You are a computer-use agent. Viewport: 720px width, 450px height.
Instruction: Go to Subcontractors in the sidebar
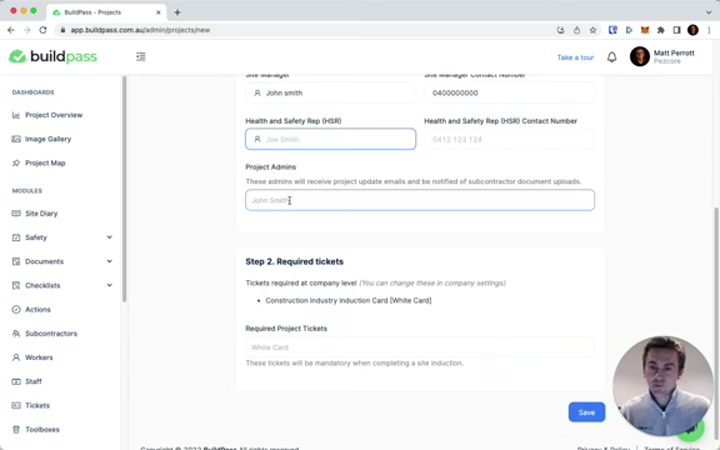(51, 333)
